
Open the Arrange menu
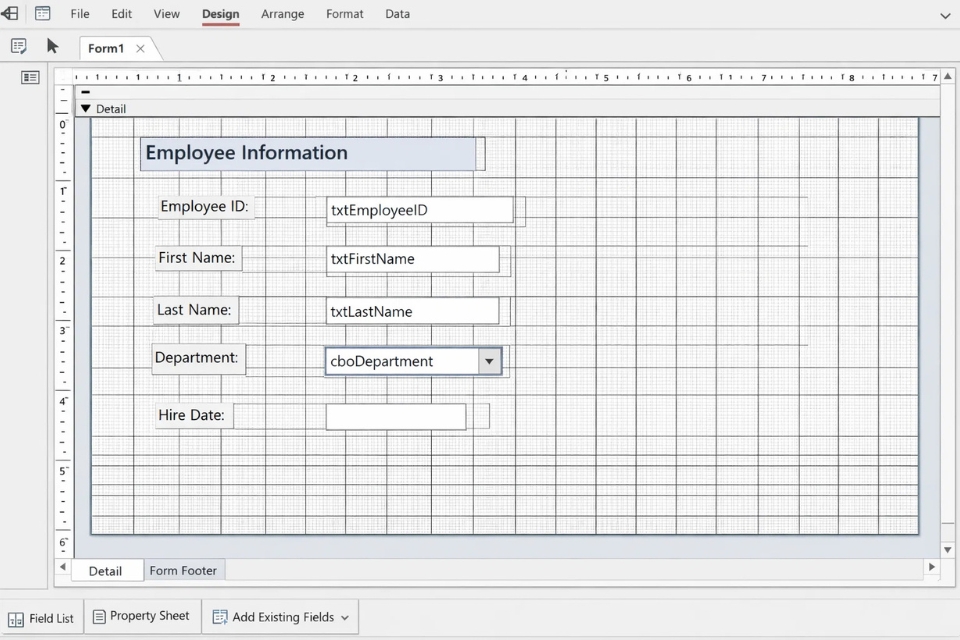click(283, 14)
